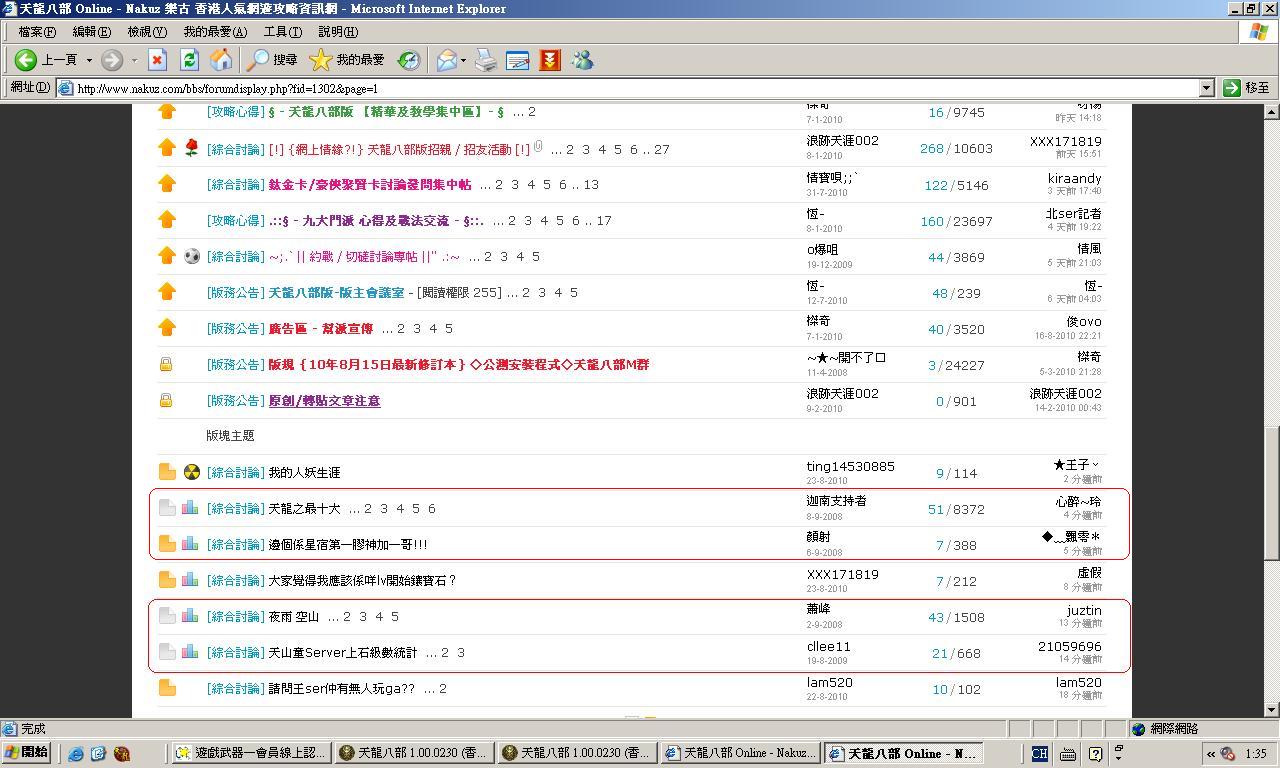Click the Windows 開始 Start button

(x=27, y=753)
